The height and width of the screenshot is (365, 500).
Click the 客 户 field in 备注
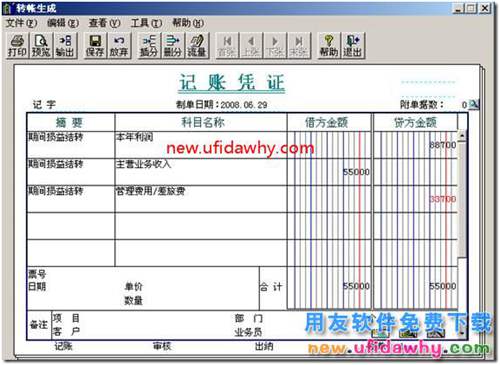[66, 331]
